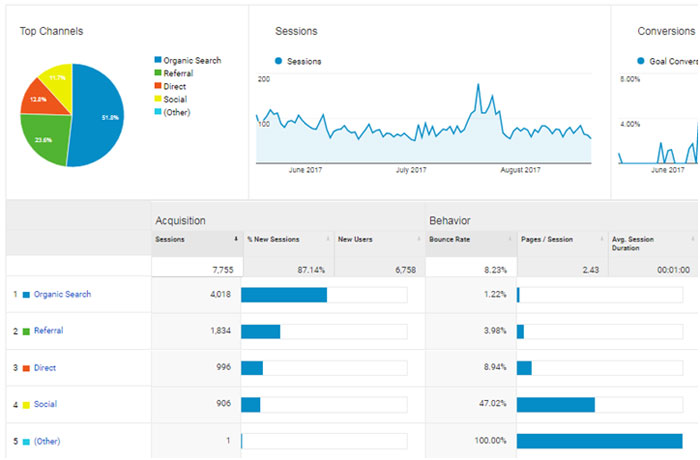Viewport: 700px width, 460px height.
Task: Sort by New Users column
Action: (380, 243)
